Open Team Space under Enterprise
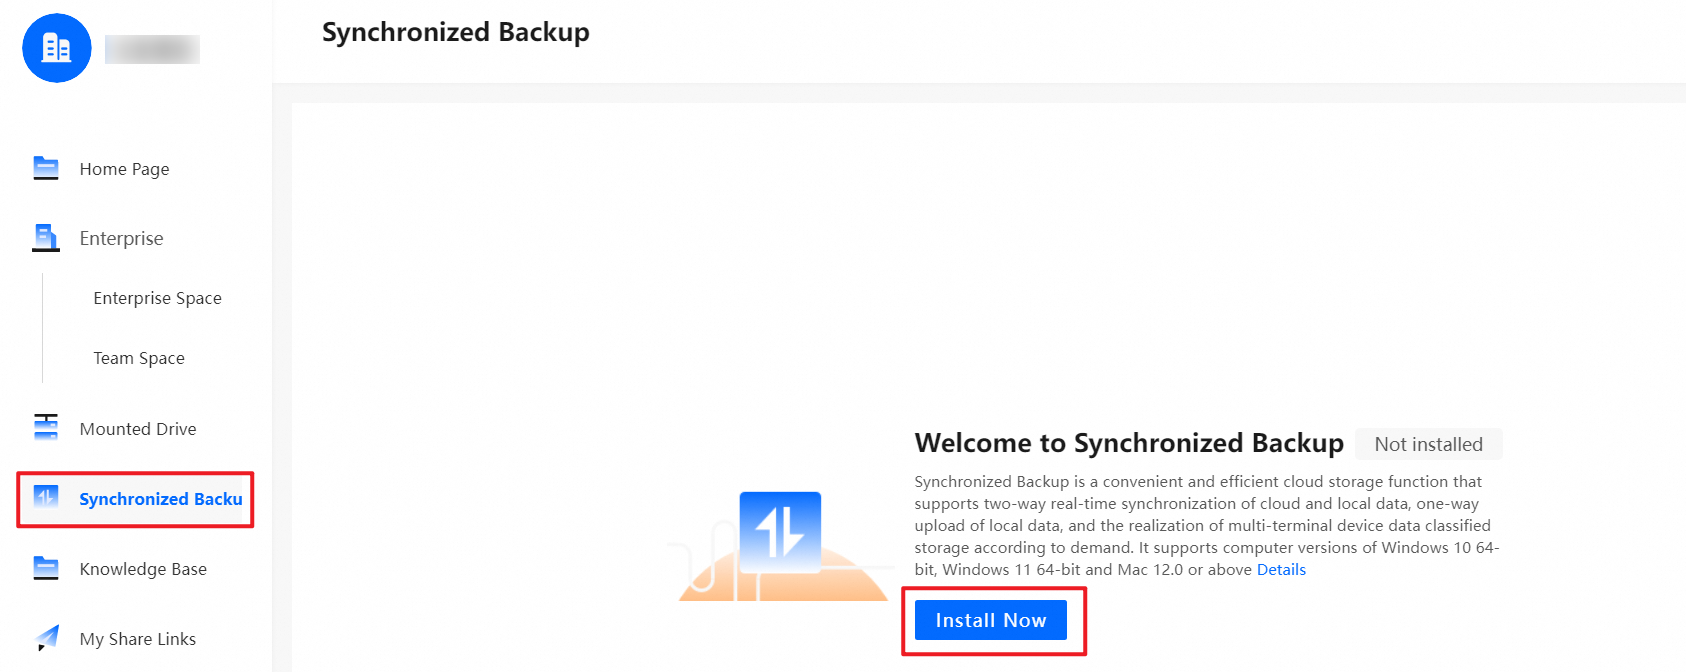The width and height of the screenshot is (1686, 672). pos(139,358)
